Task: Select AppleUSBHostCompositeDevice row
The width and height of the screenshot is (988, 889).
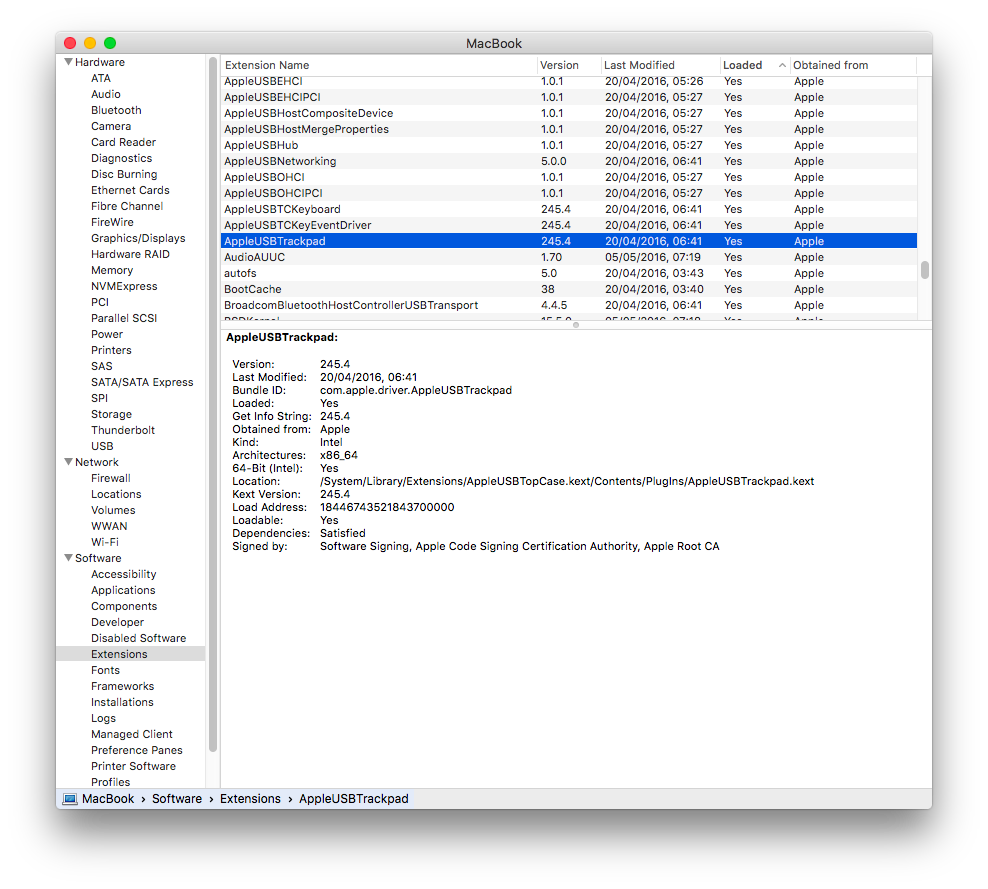Action: pos(569,113)
